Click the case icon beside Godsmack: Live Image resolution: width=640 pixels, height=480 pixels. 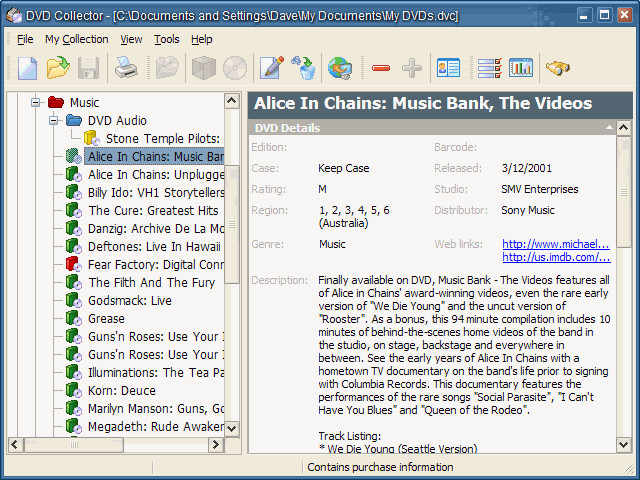73,300
